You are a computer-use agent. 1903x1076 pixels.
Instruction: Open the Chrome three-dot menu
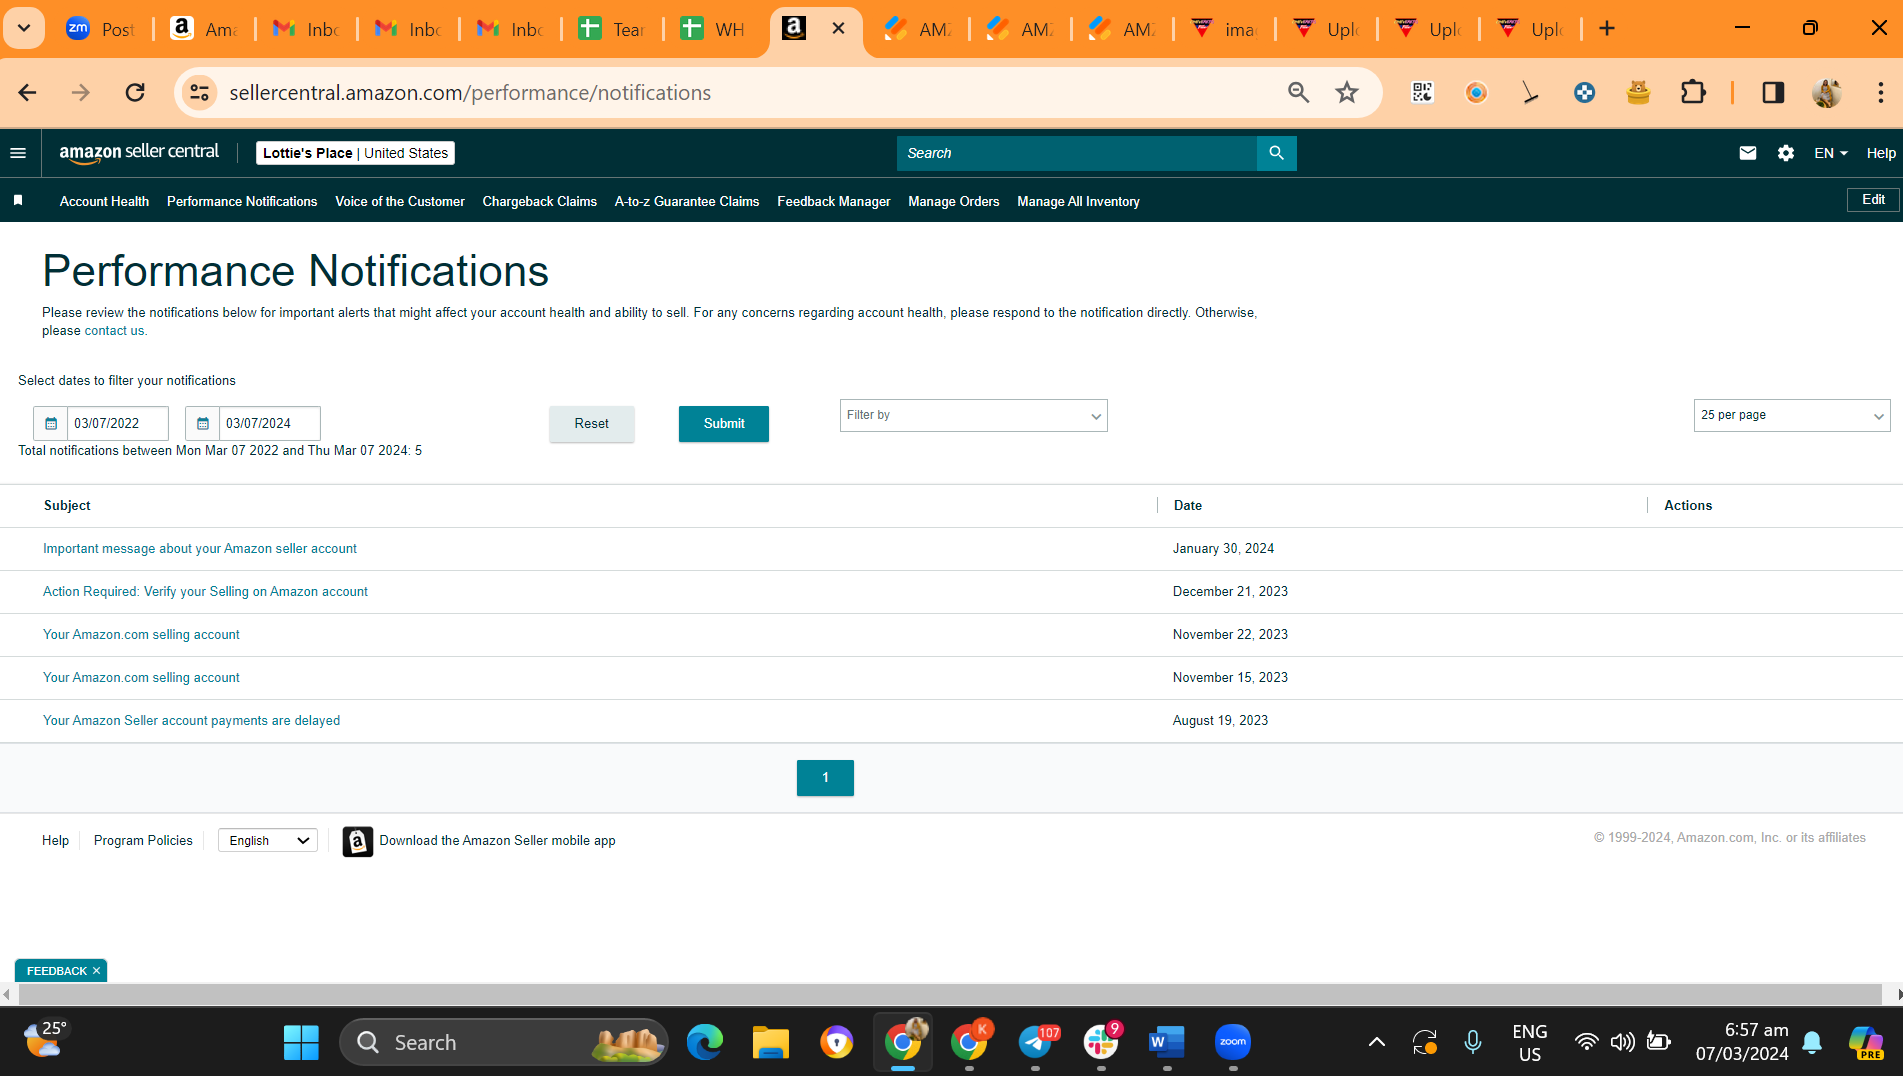pos(1880,93)
